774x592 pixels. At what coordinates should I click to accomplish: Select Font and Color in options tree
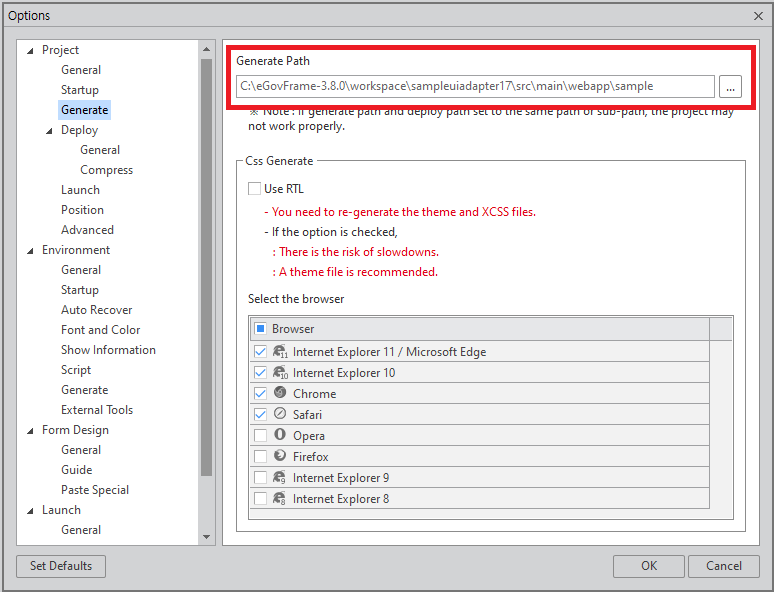click(100, 330)
